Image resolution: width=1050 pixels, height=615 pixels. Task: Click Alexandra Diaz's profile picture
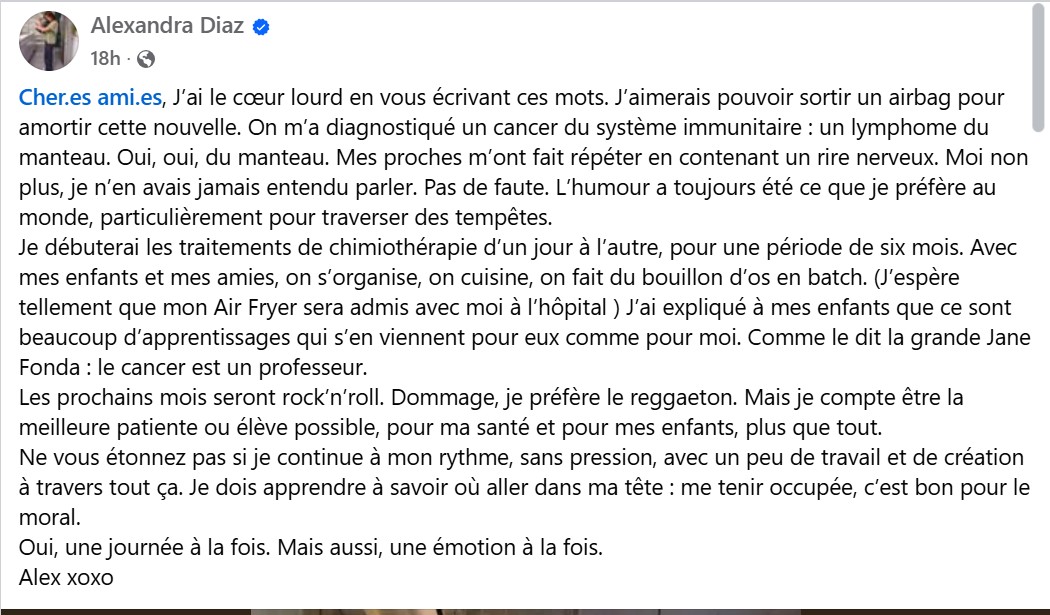48,41
